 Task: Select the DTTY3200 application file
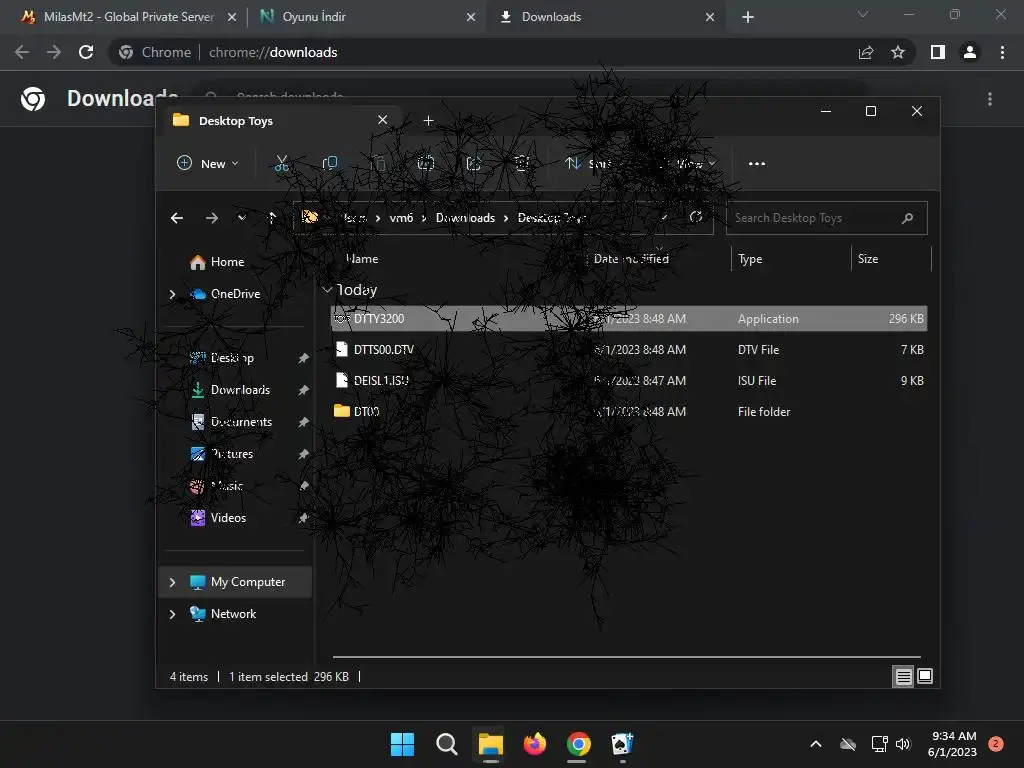[x=629, y=319]
